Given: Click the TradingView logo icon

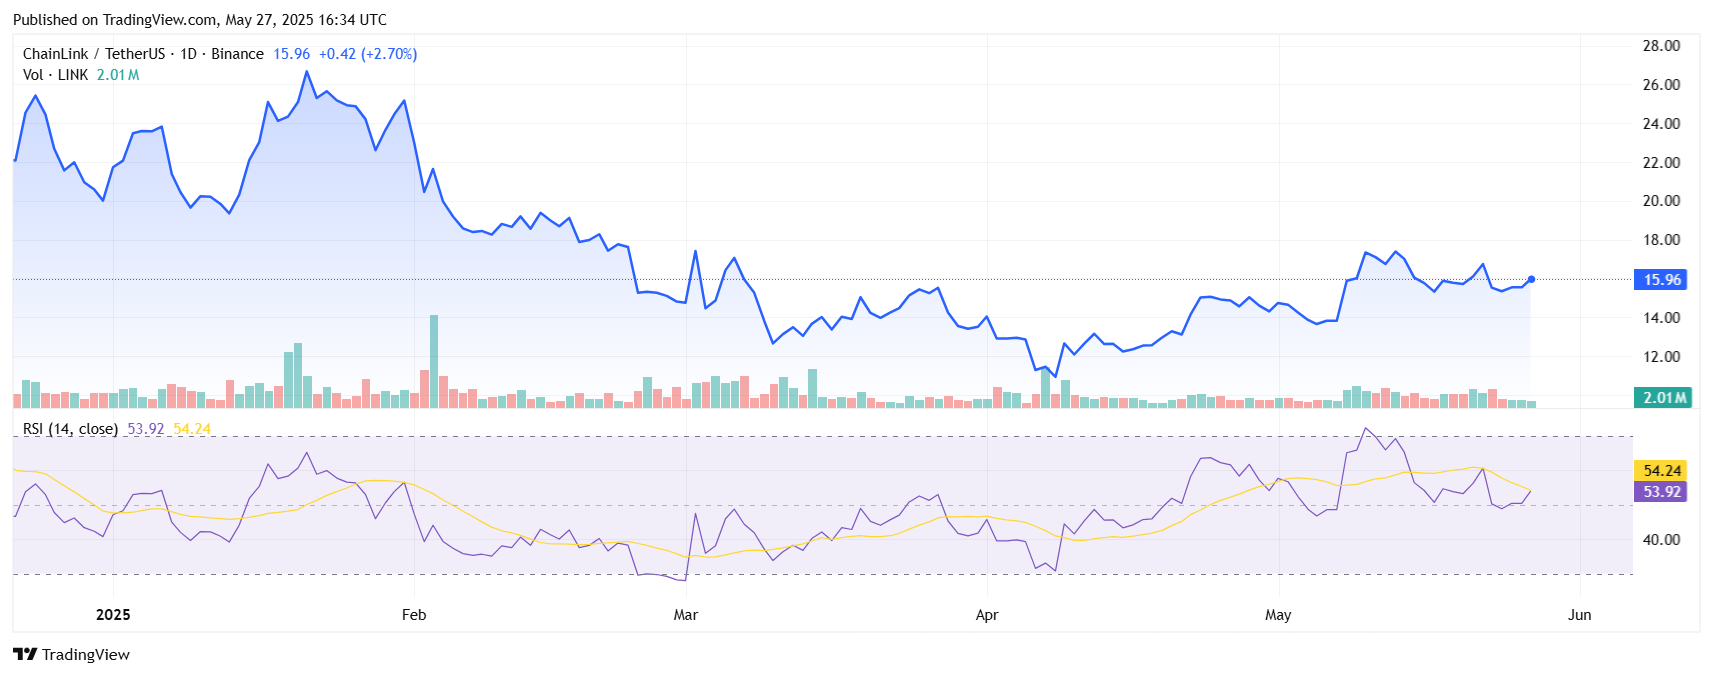Looking at the screenshot, I should (25, 654).
